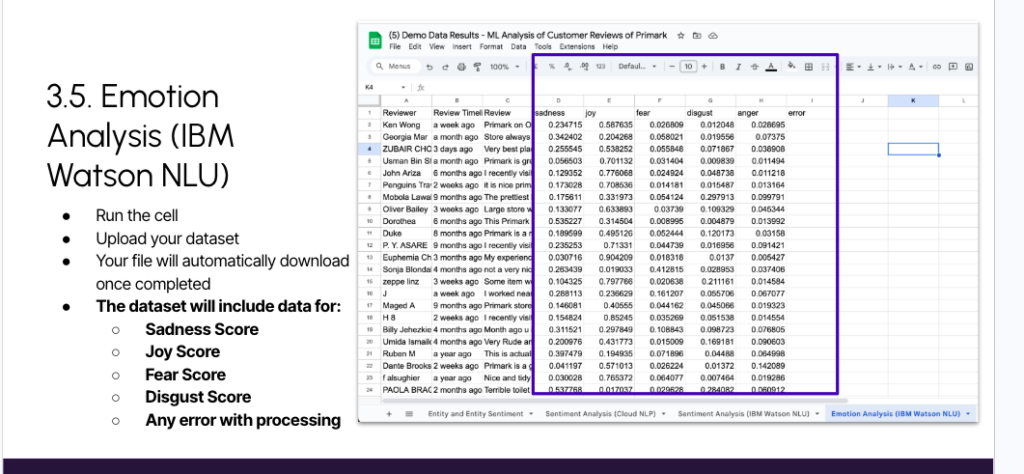Image resolution: width=1024 pixels, height=474 pixels.
Task: Click Format as percent icon
Action: pyautogui.click(x=552, y=67)
